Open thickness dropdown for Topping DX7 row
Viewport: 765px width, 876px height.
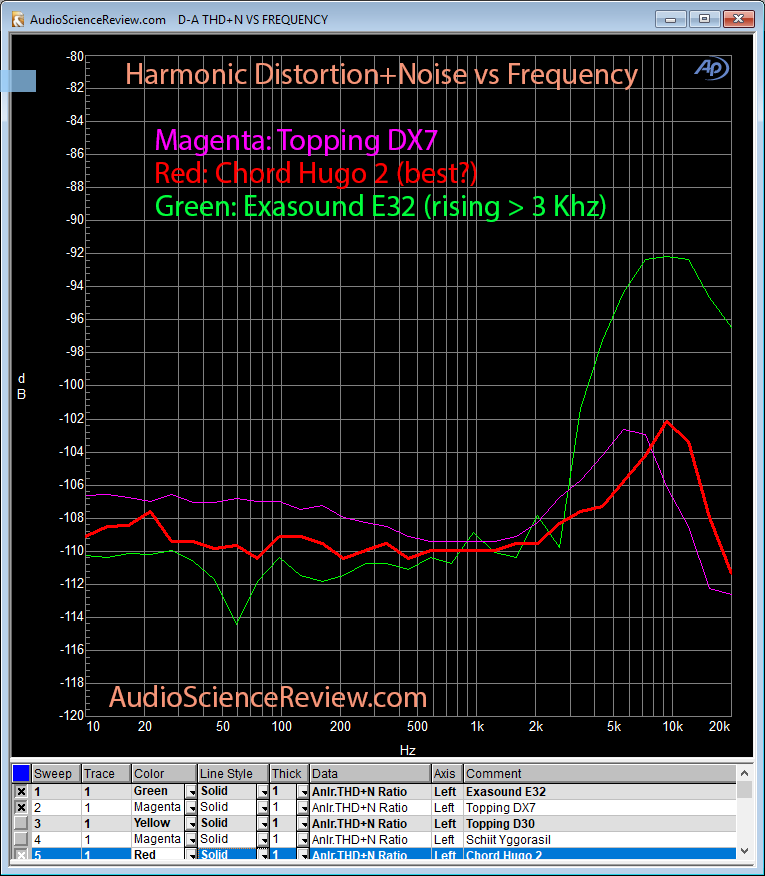point(303,807)
